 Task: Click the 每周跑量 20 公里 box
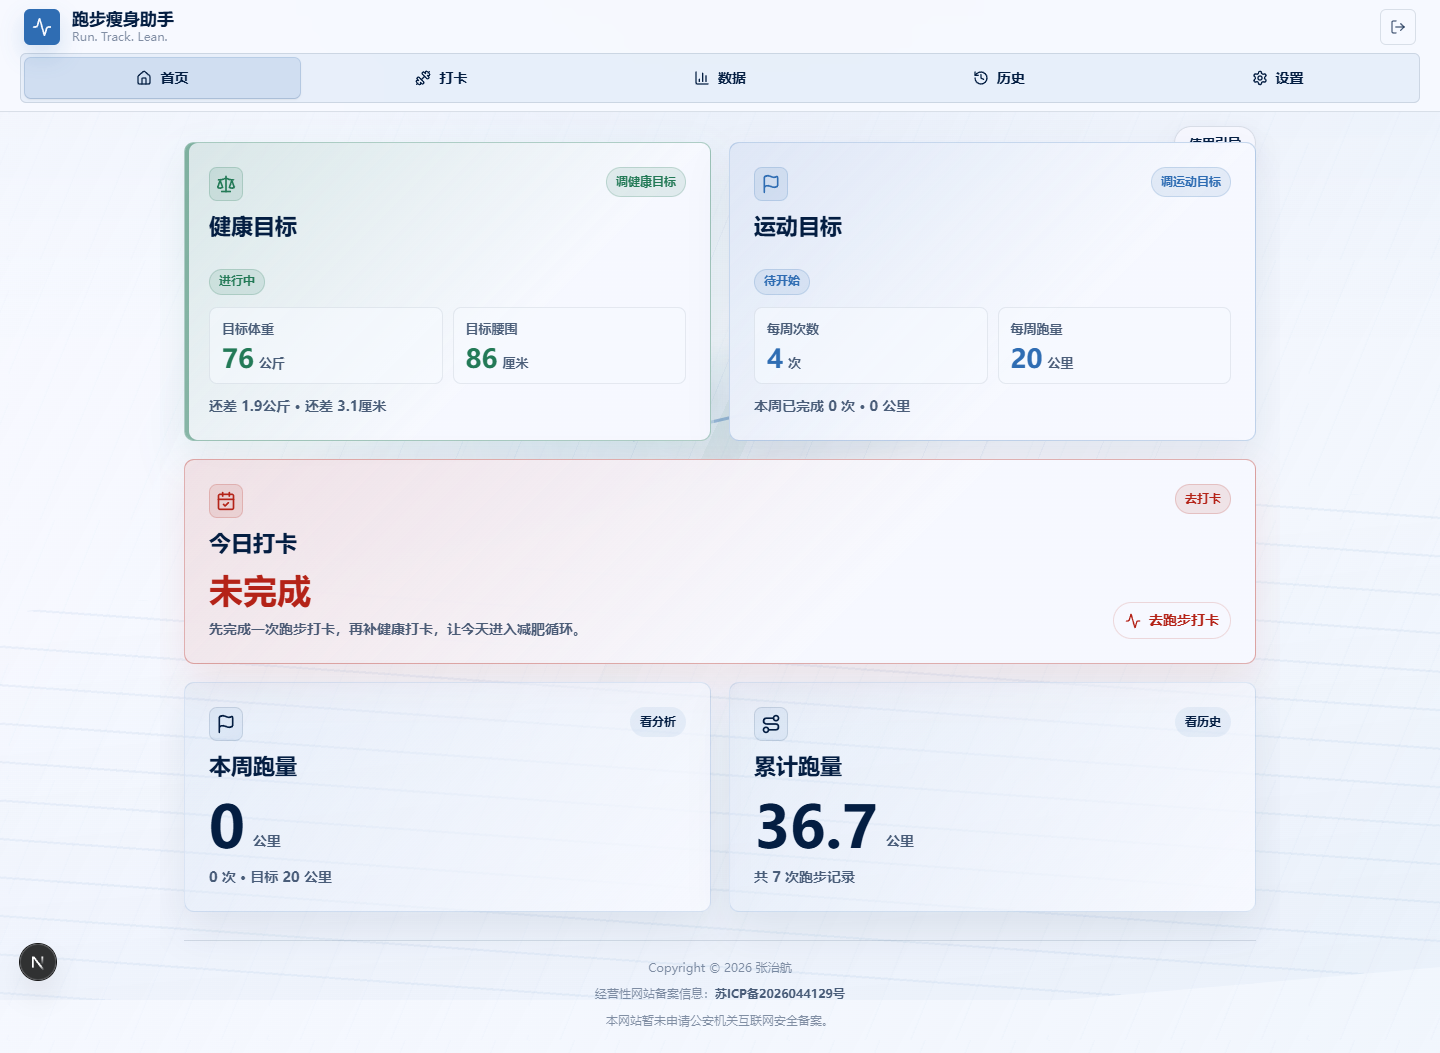tap(1114, 345)
